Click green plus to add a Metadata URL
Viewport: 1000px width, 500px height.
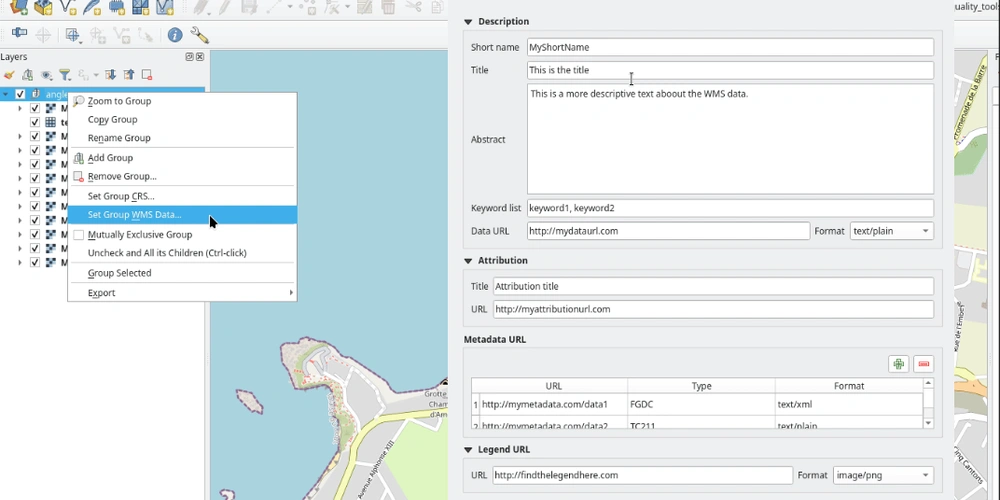899,364
